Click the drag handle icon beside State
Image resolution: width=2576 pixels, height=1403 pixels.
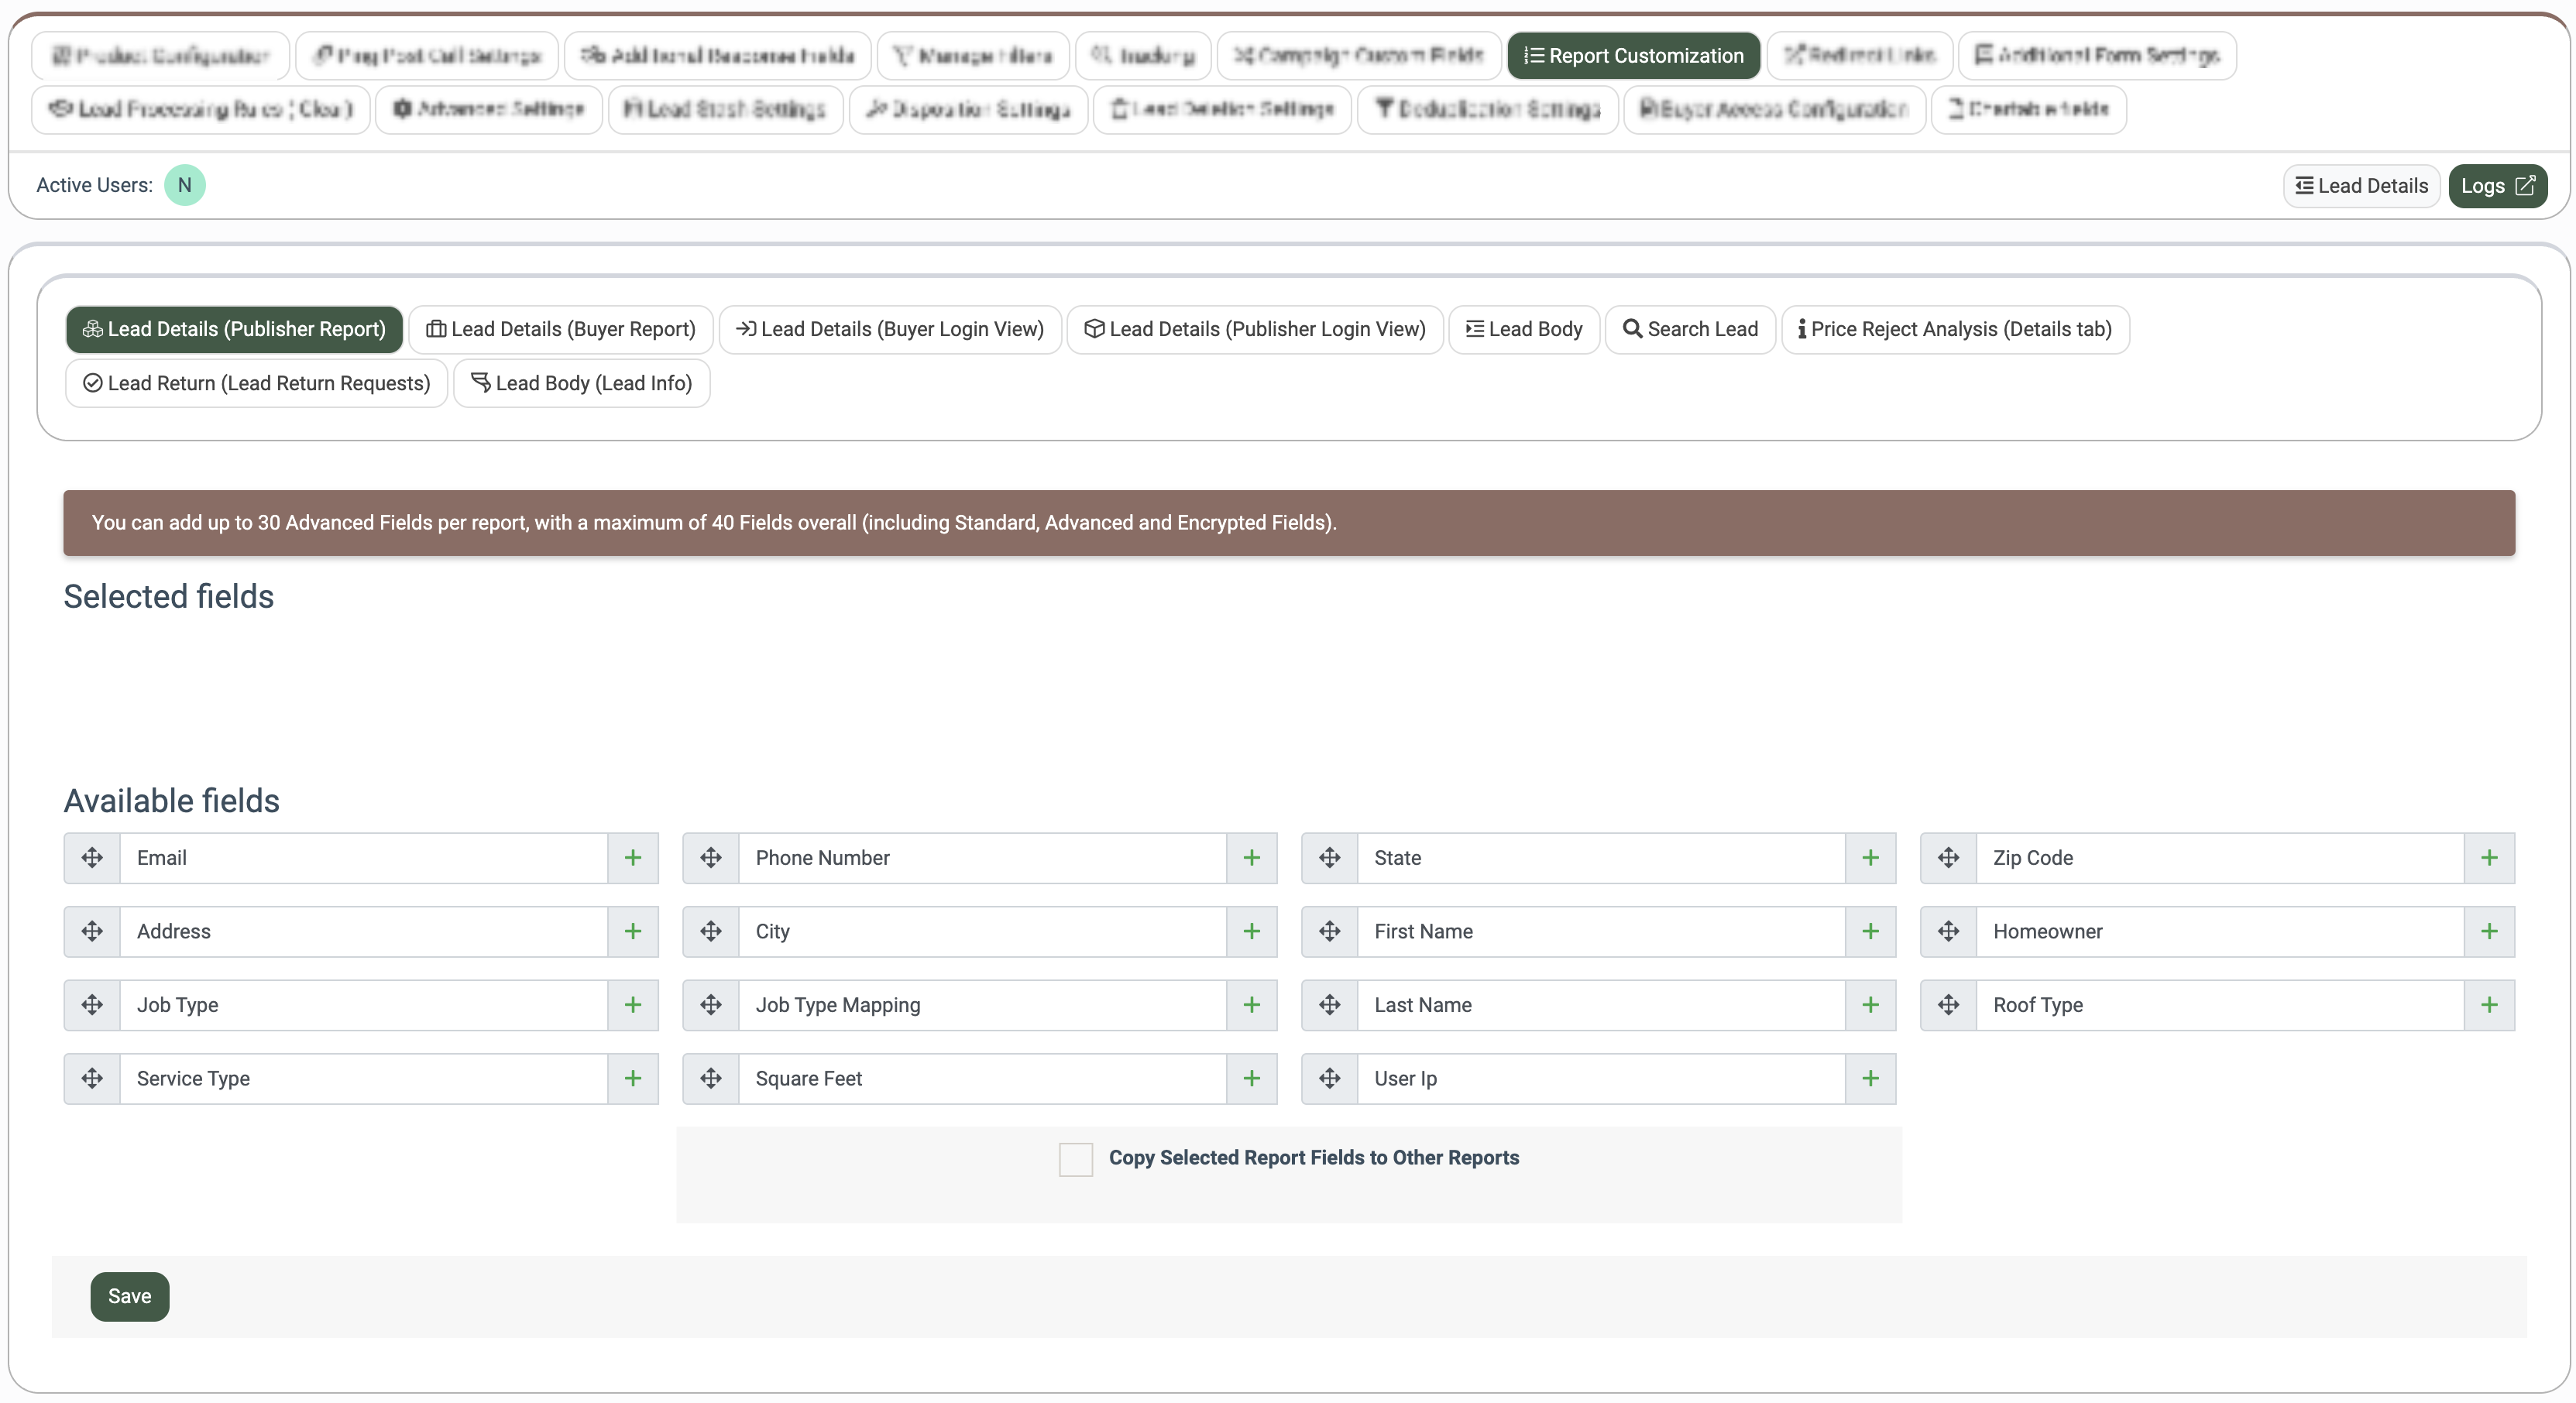point(1329,858)
